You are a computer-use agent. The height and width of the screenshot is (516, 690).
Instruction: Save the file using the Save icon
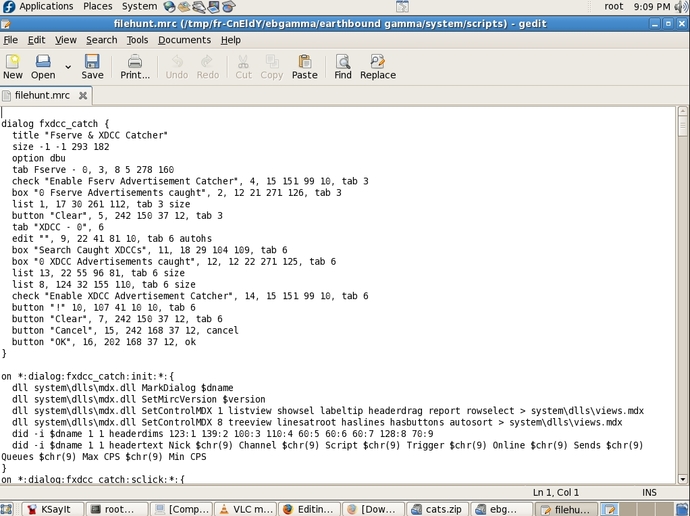tap(92, 67)
